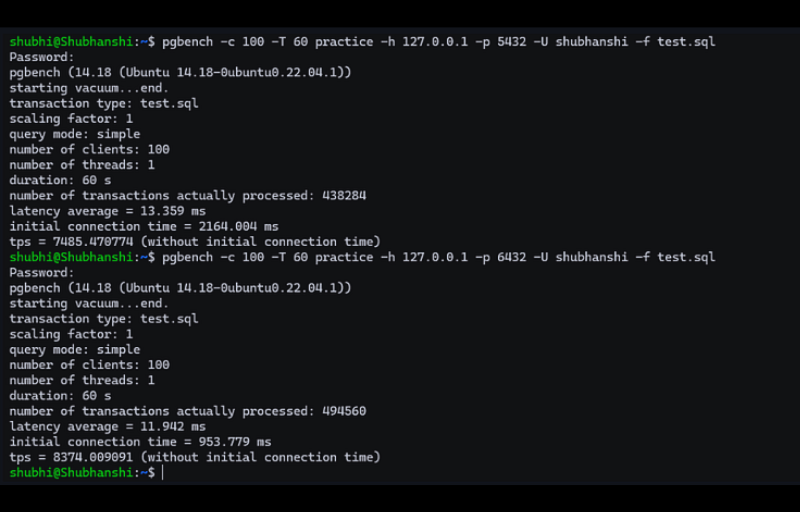
Task: Click the transaction count 438284
Action: coord(344,196)
